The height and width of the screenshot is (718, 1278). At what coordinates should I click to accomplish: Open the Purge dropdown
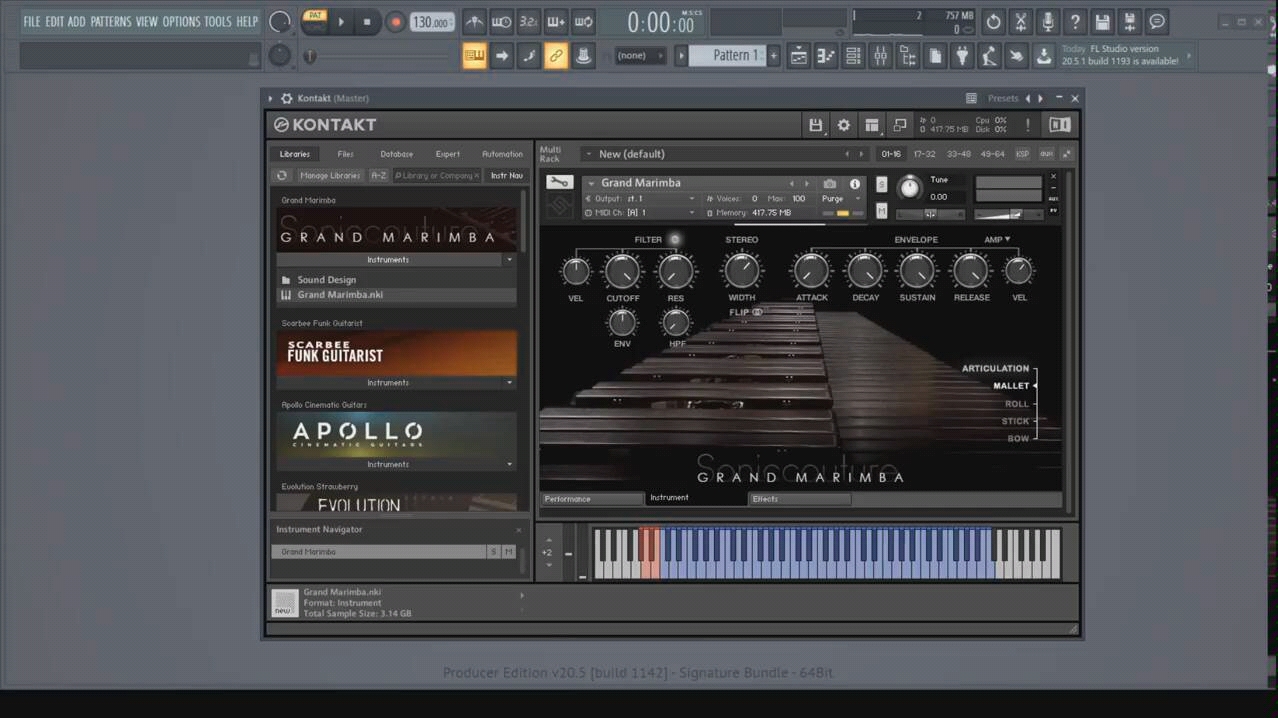pyautogui.click(x=840, y=199)
